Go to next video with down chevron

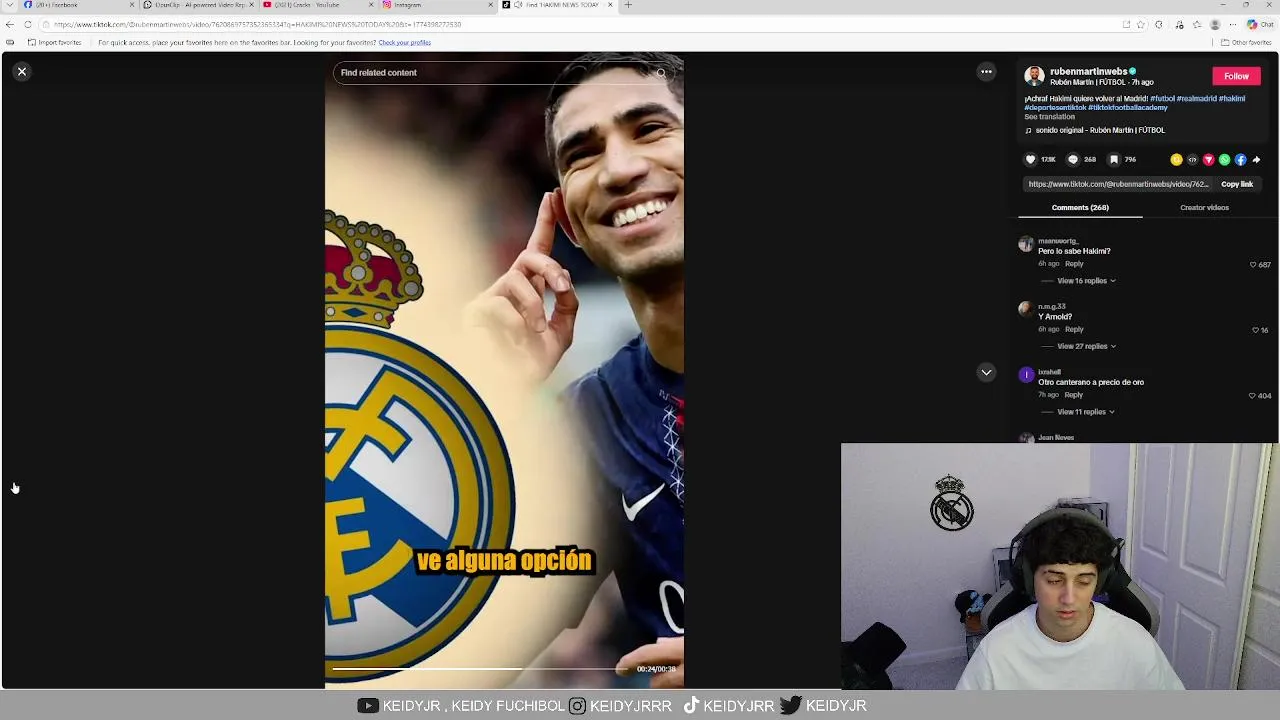[x=986, y=372]
